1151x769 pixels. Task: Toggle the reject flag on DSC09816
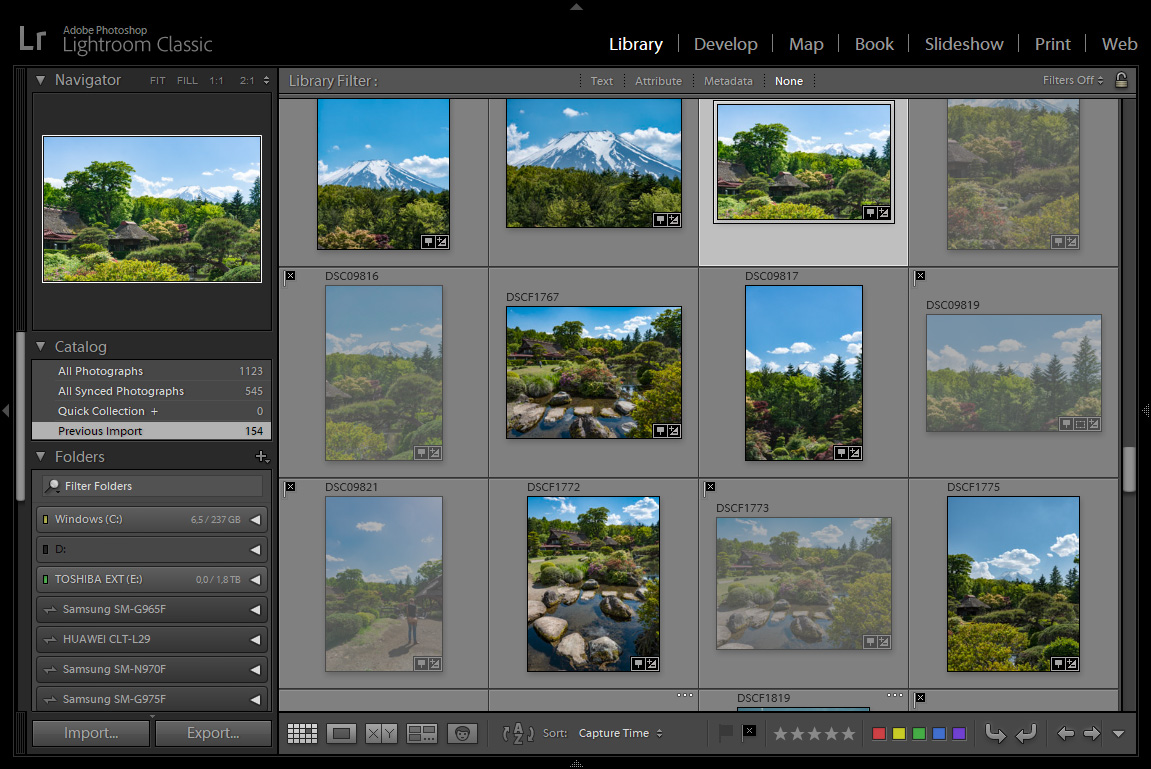(290, 276)
